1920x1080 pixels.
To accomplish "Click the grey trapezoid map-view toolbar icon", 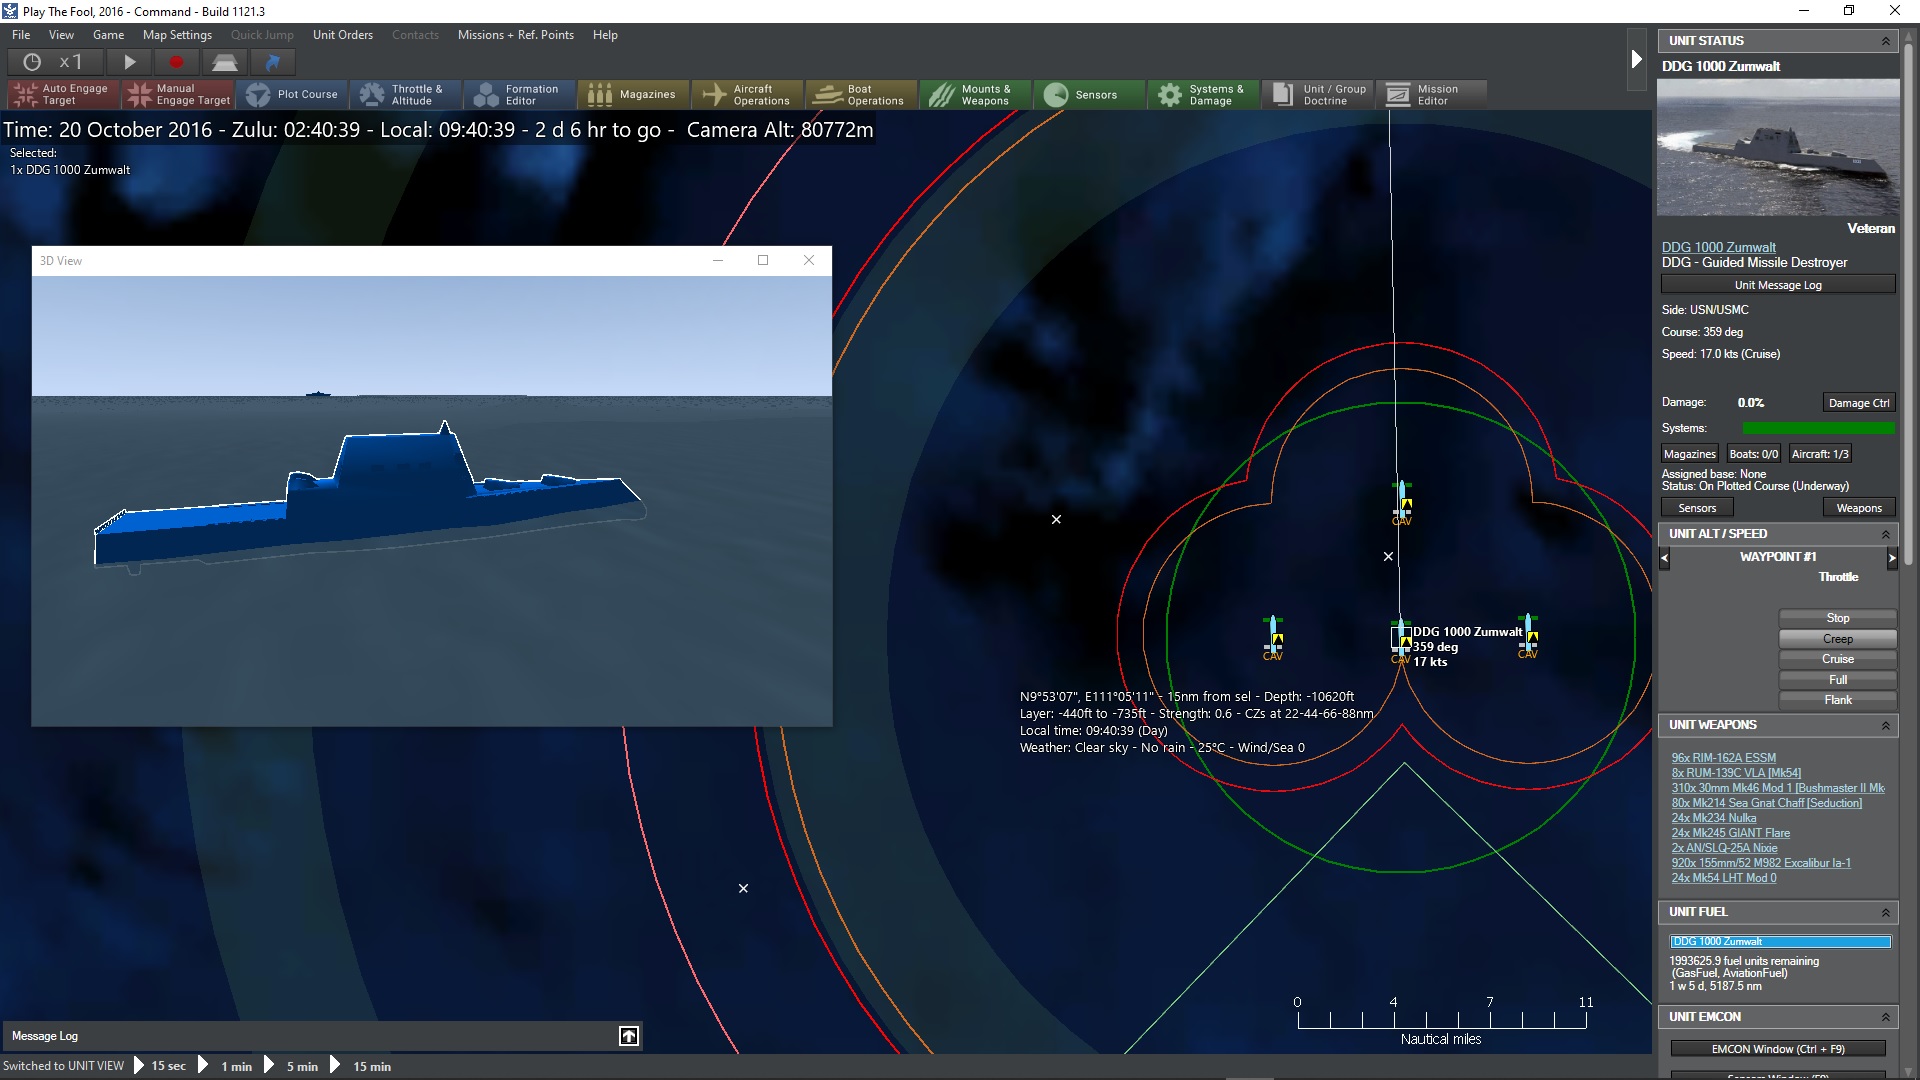I will pyautogui.click(x=224, y=62).
